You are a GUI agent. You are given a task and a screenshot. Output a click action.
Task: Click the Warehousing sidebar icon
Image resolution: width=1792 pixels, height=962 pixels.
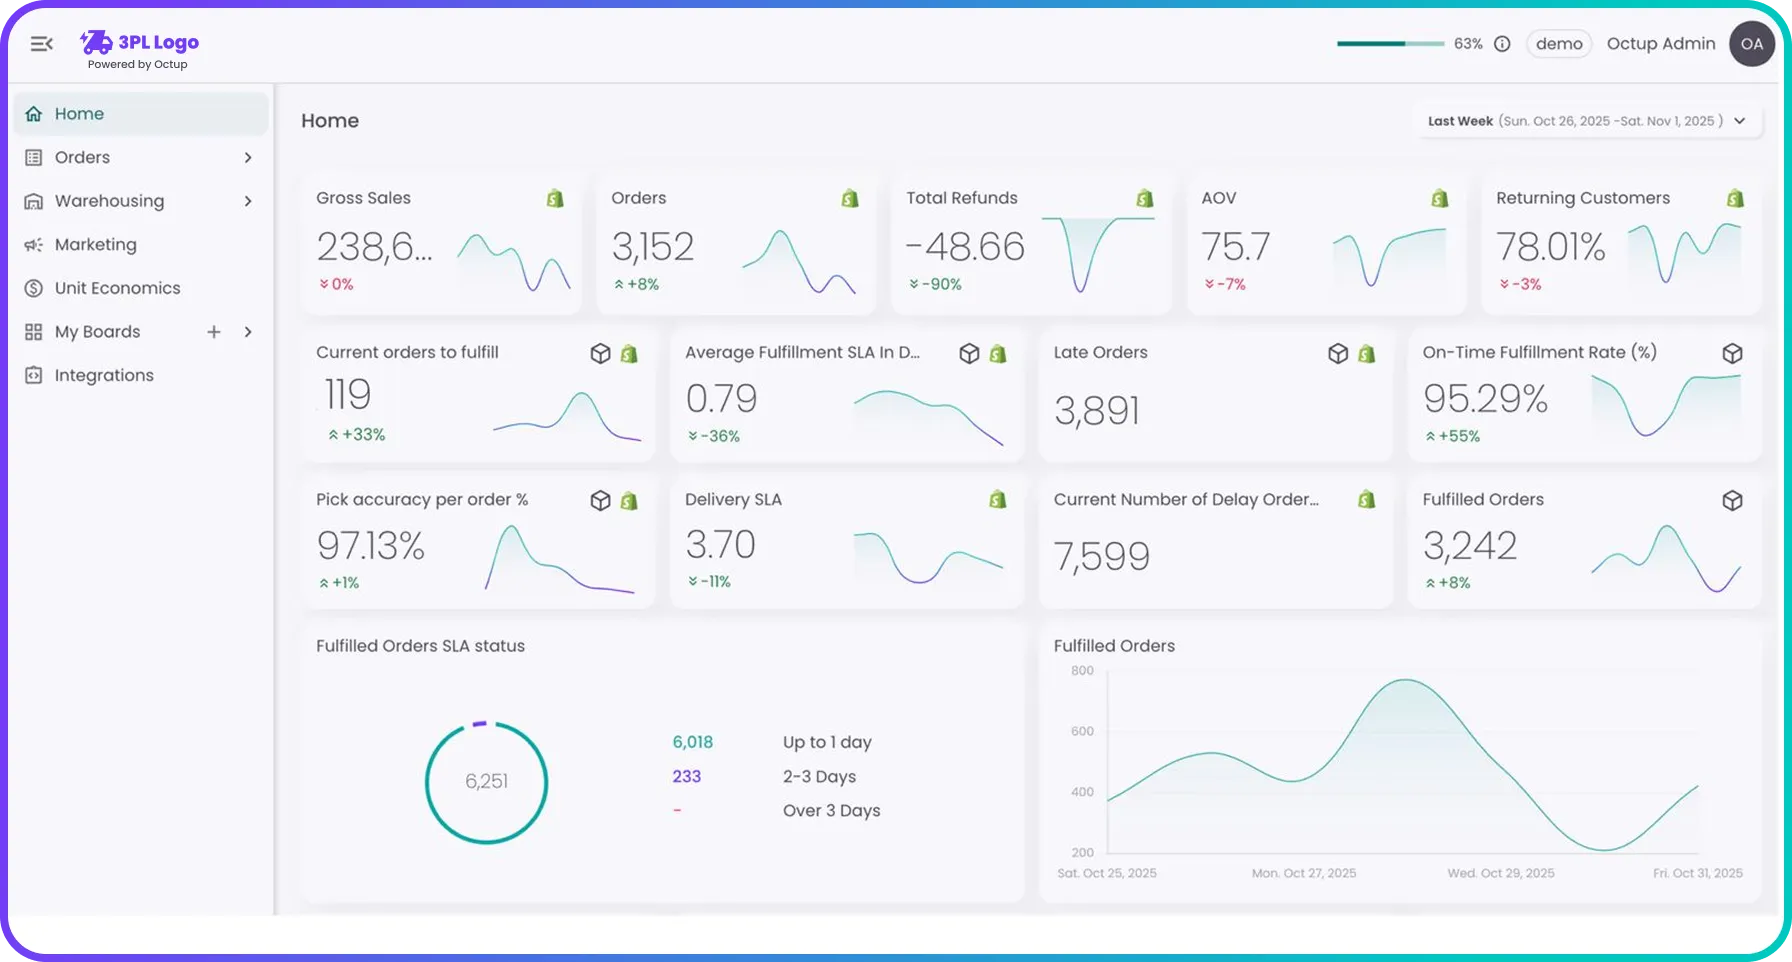[x=33, y=201]
